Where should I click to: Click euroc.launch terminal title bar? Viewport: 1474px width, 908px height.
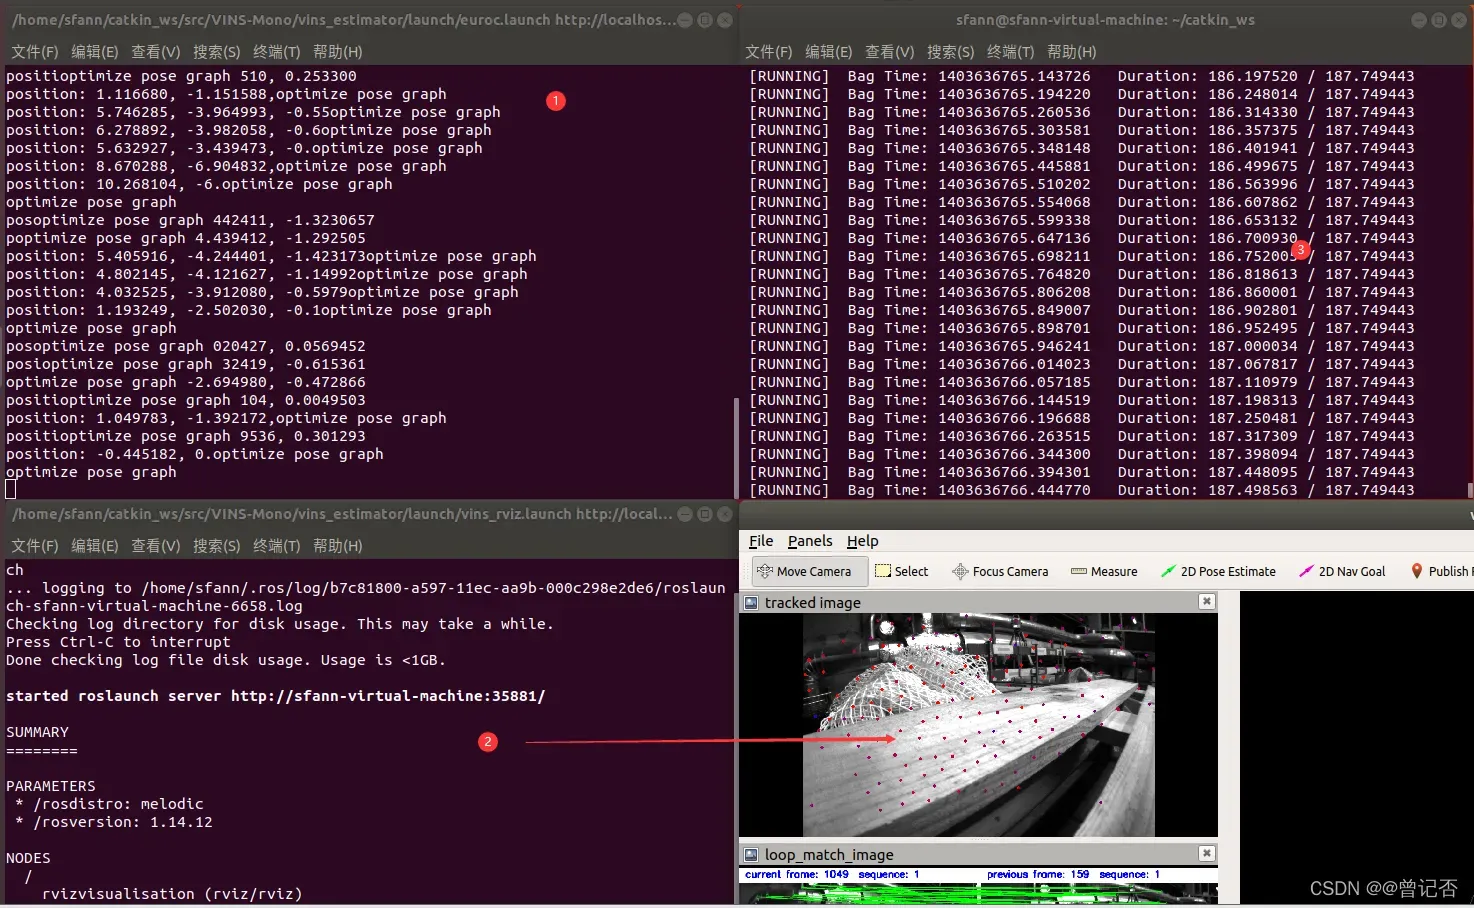370,19
